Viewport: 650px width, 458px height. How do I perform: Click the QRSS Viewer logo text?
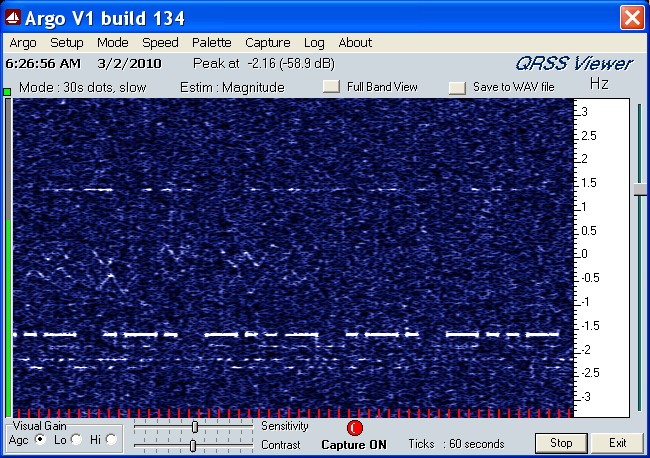click(x=574, y=64)
